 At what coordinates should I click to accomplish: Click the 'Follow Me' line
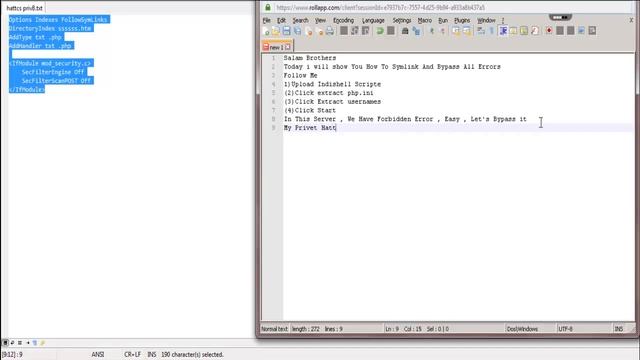[x=300, y=76]
